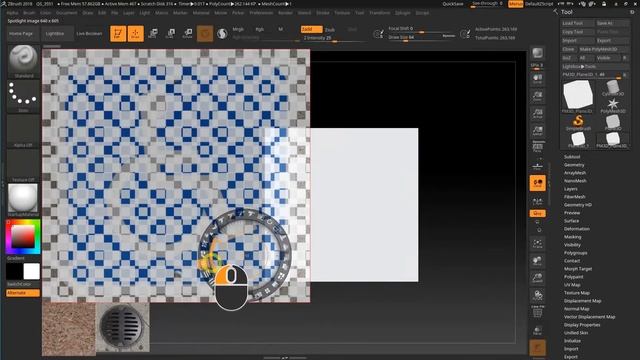Click the Actual size icon
Viewport: 640px width, 360px height.
coord(538,114)
